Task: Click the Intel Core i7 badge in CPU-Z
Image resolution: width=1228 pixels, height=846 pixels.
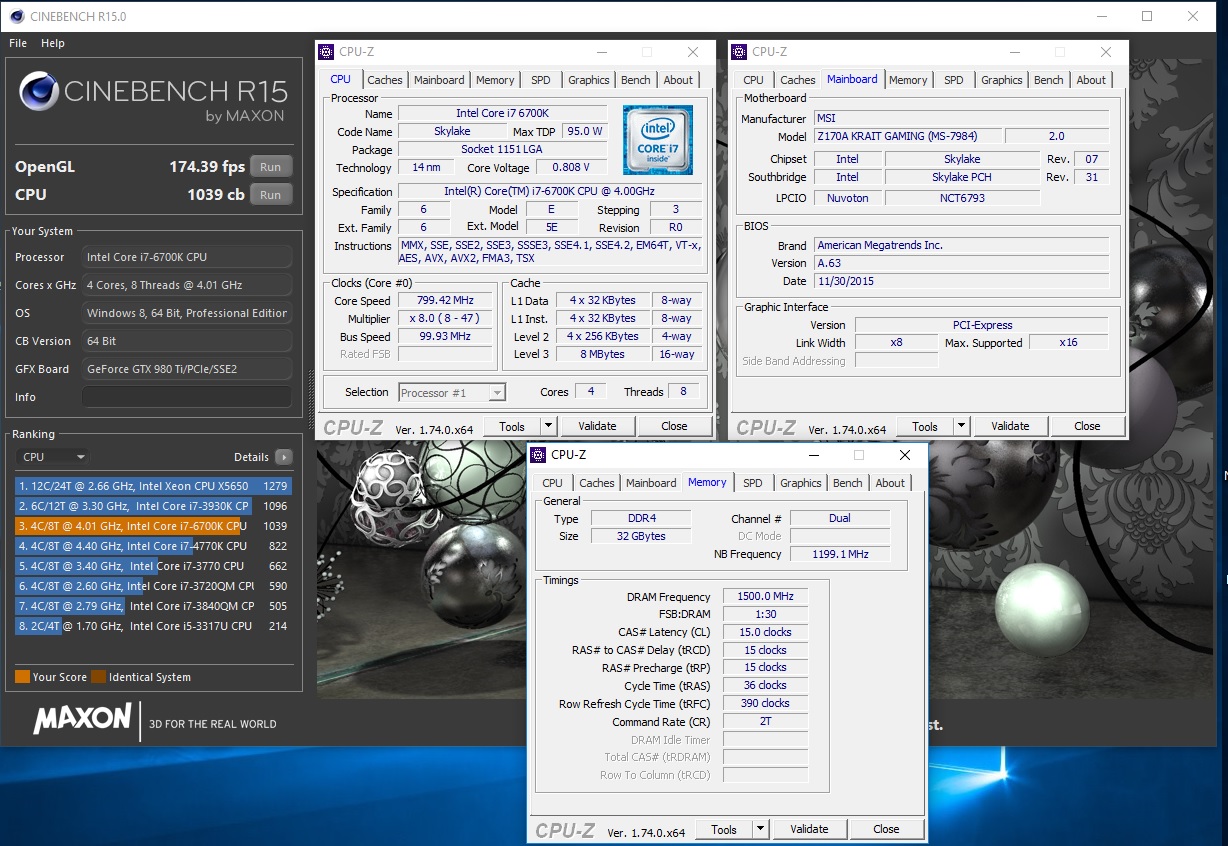Action: (657, 140)
